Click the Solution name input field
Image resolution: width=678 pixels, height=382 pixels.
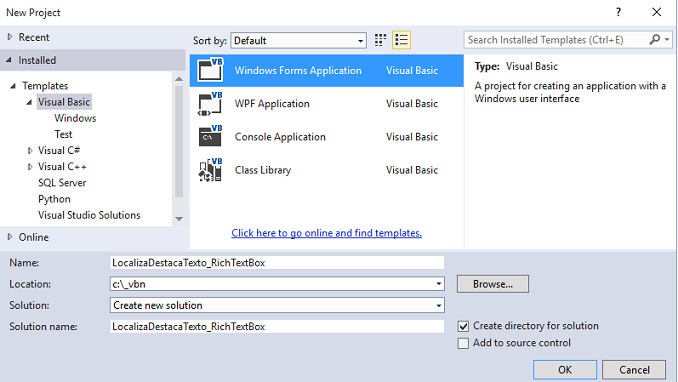[277, 327]
